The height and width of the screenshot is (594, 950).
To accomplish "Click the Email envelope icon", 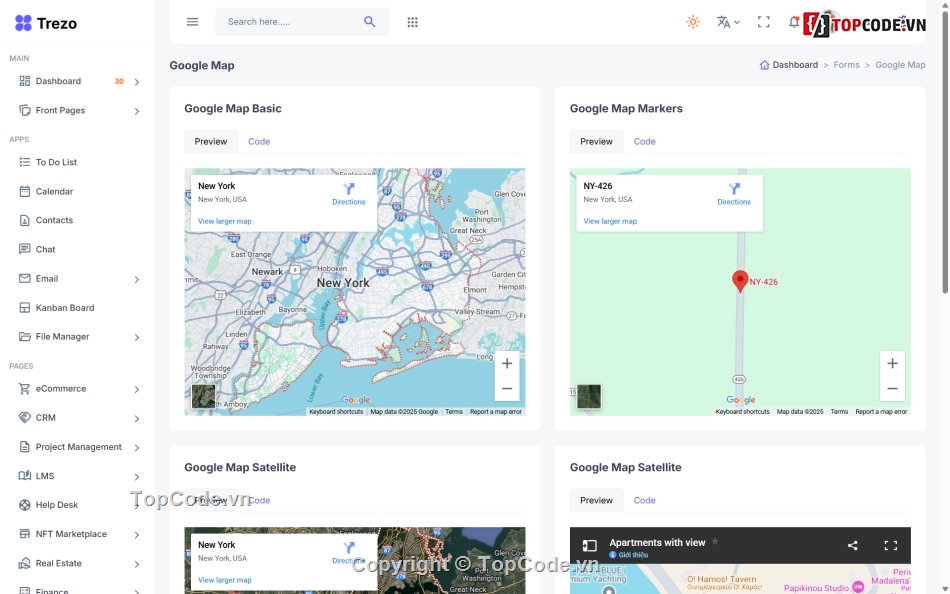I will click(x=24, y=279).
